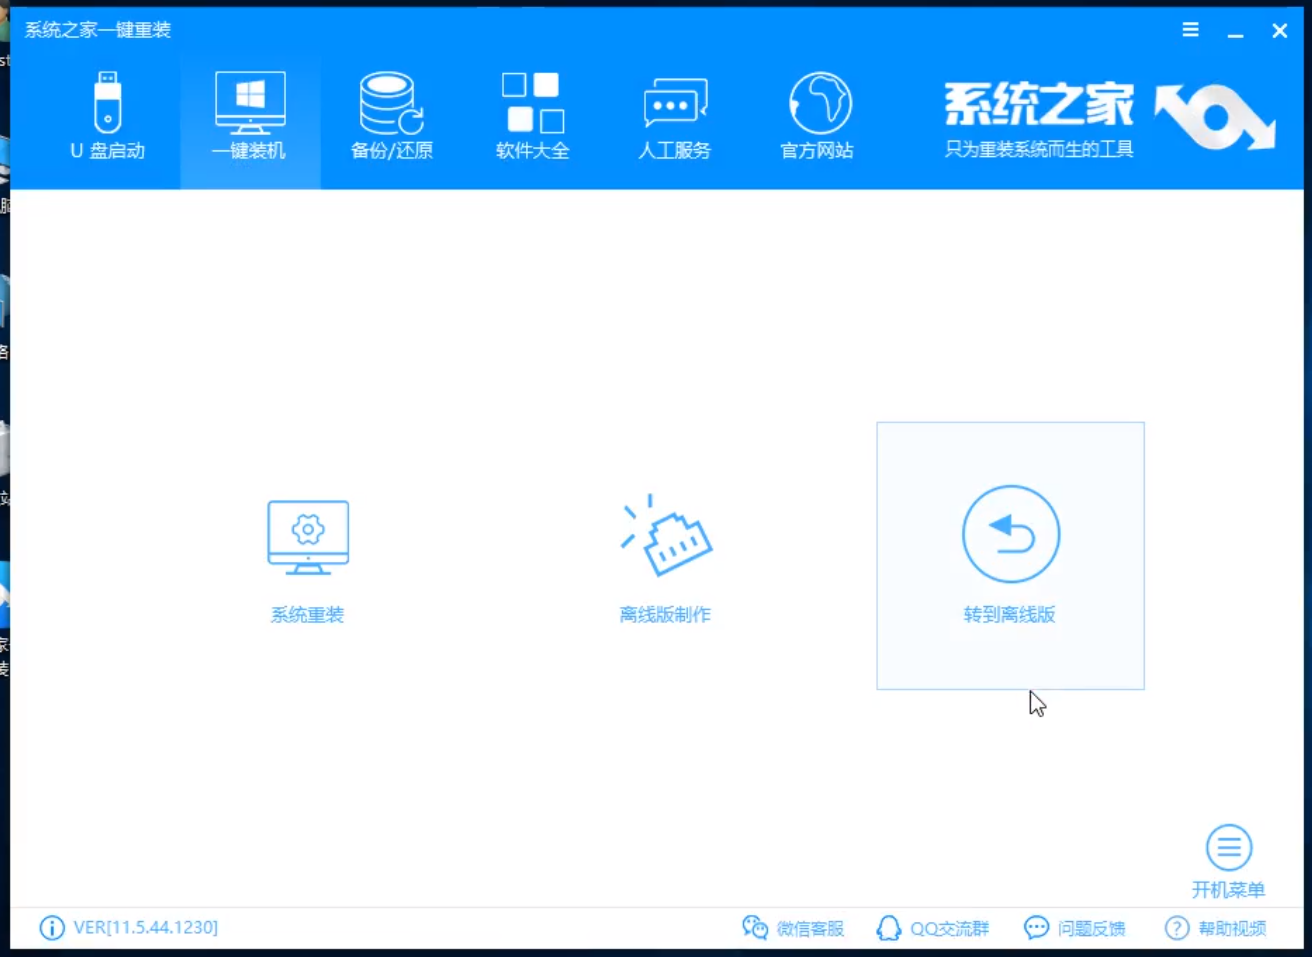Open 离线版制作 offline version maker
This screenshot has height=957, width=1312.
click(665, 556)
